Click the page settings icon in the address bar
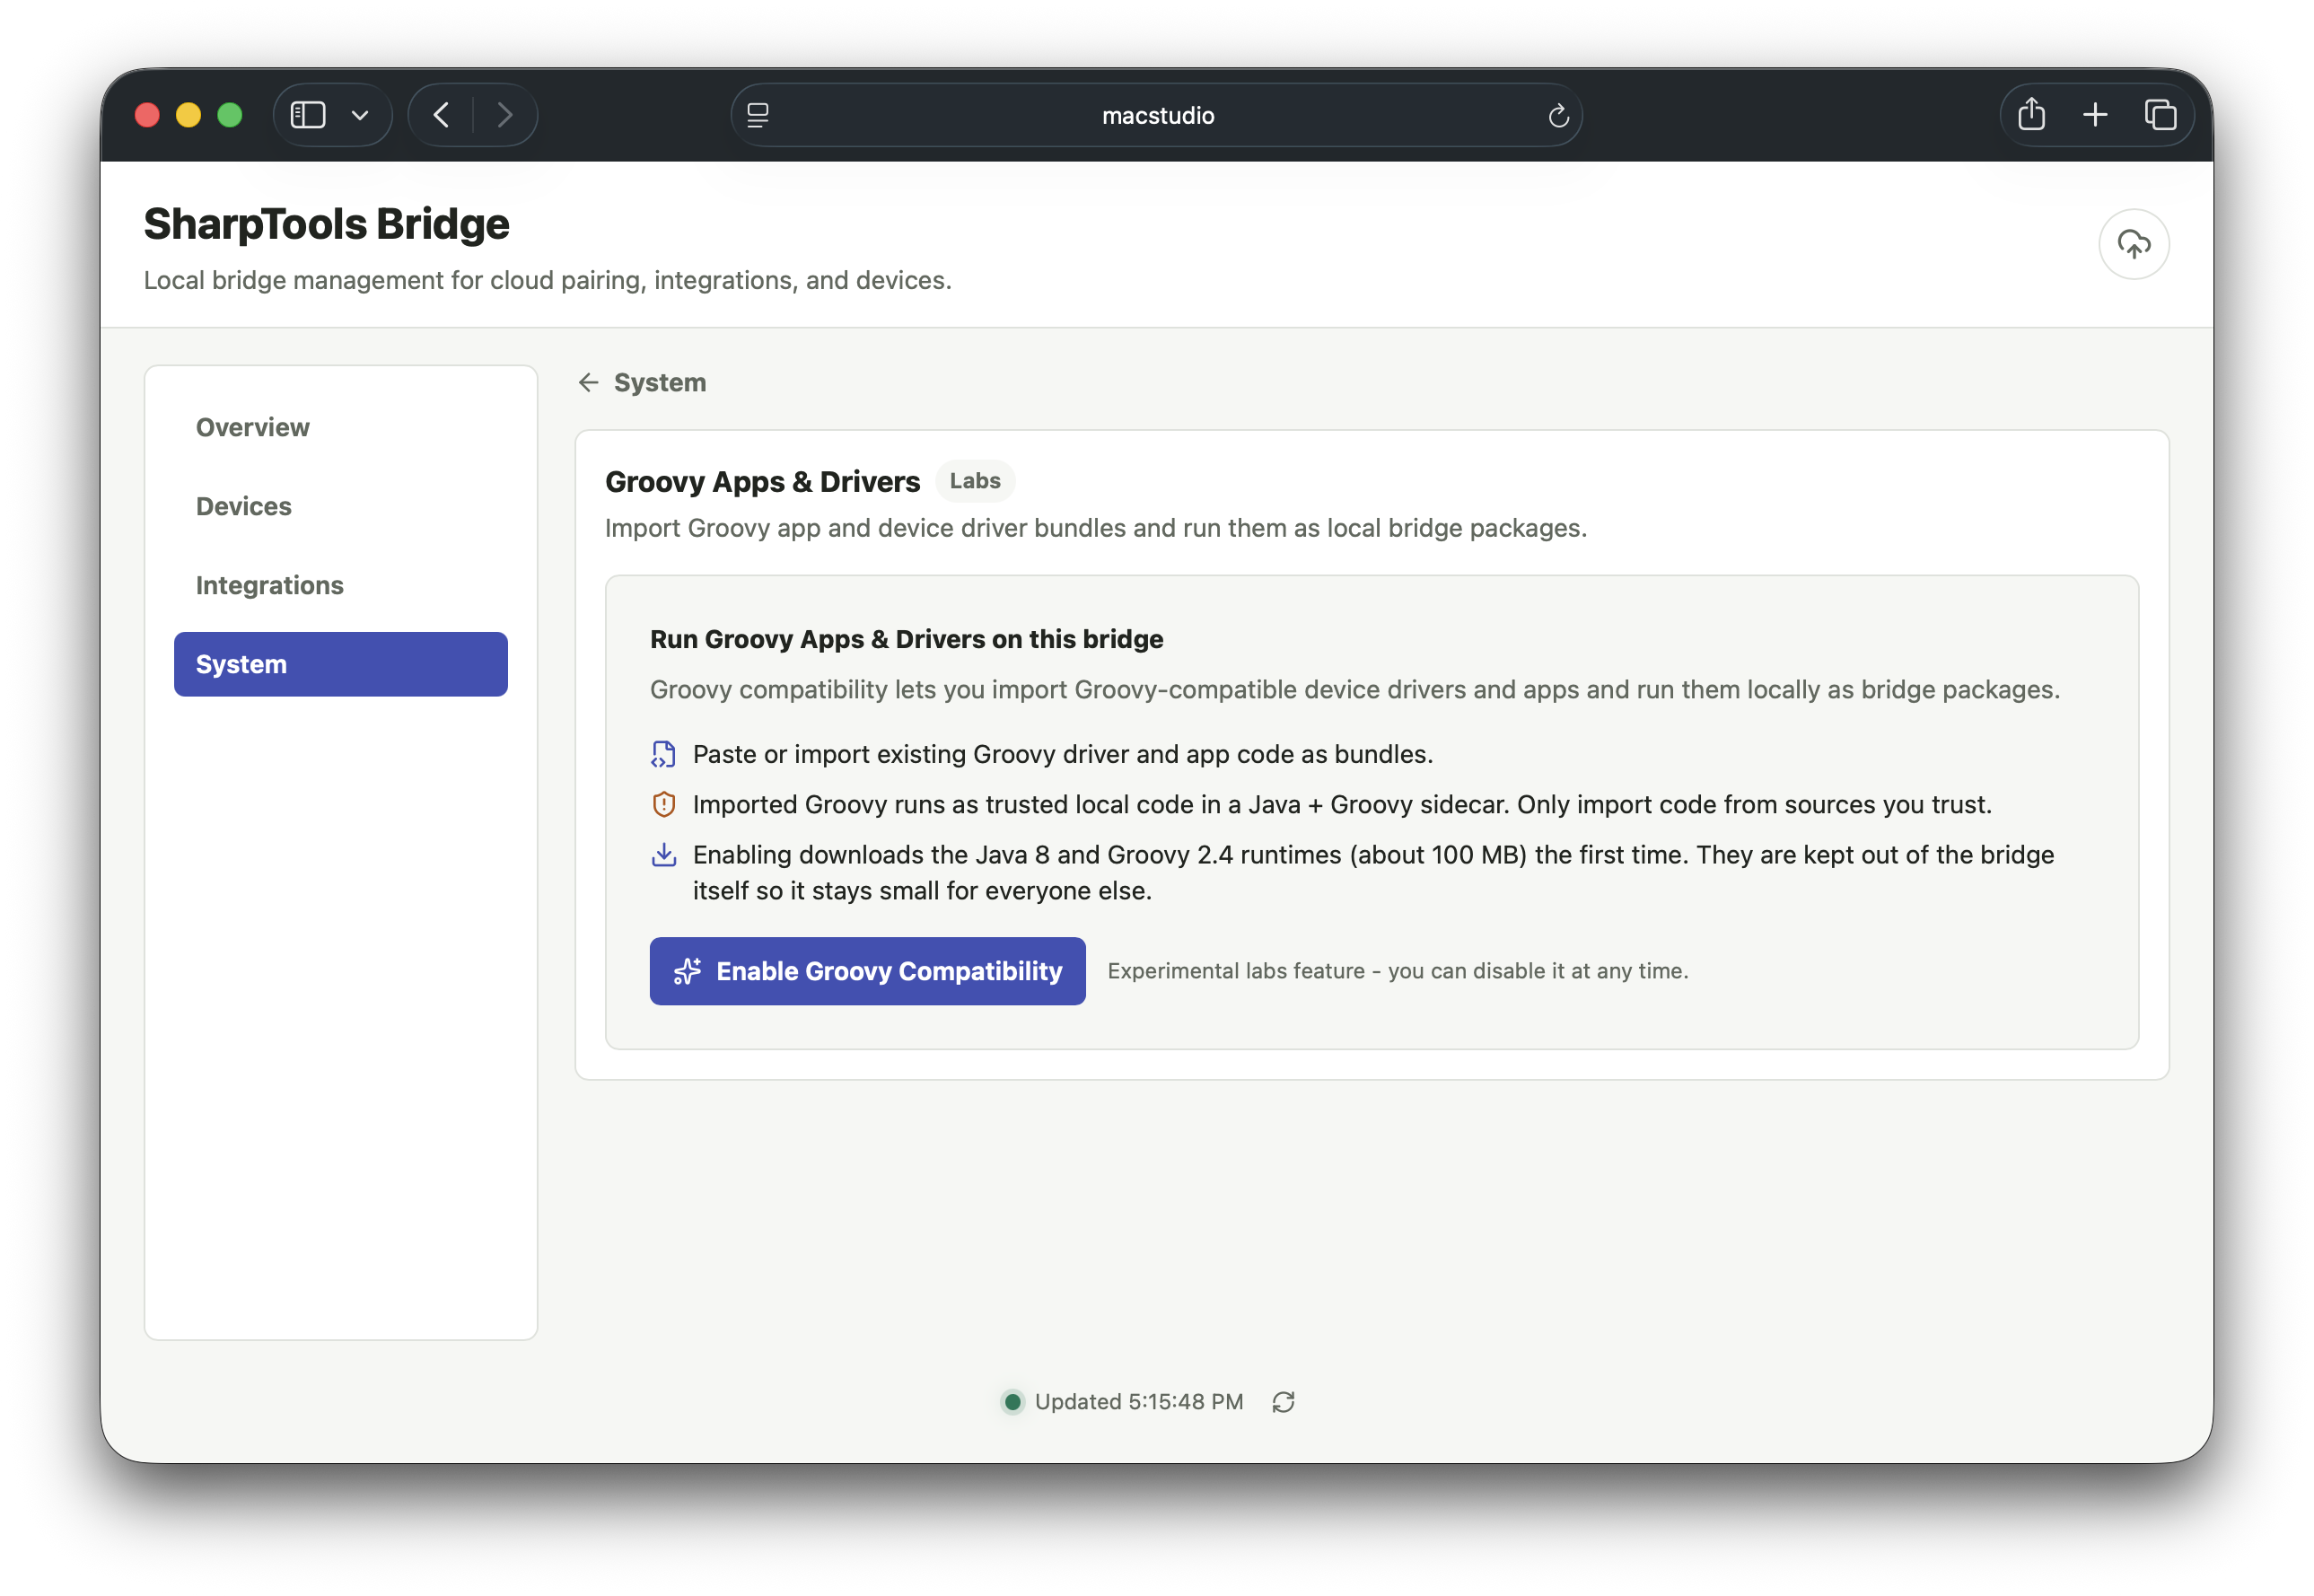The height and width of the screenshot is (1596, 2314). 758,116
